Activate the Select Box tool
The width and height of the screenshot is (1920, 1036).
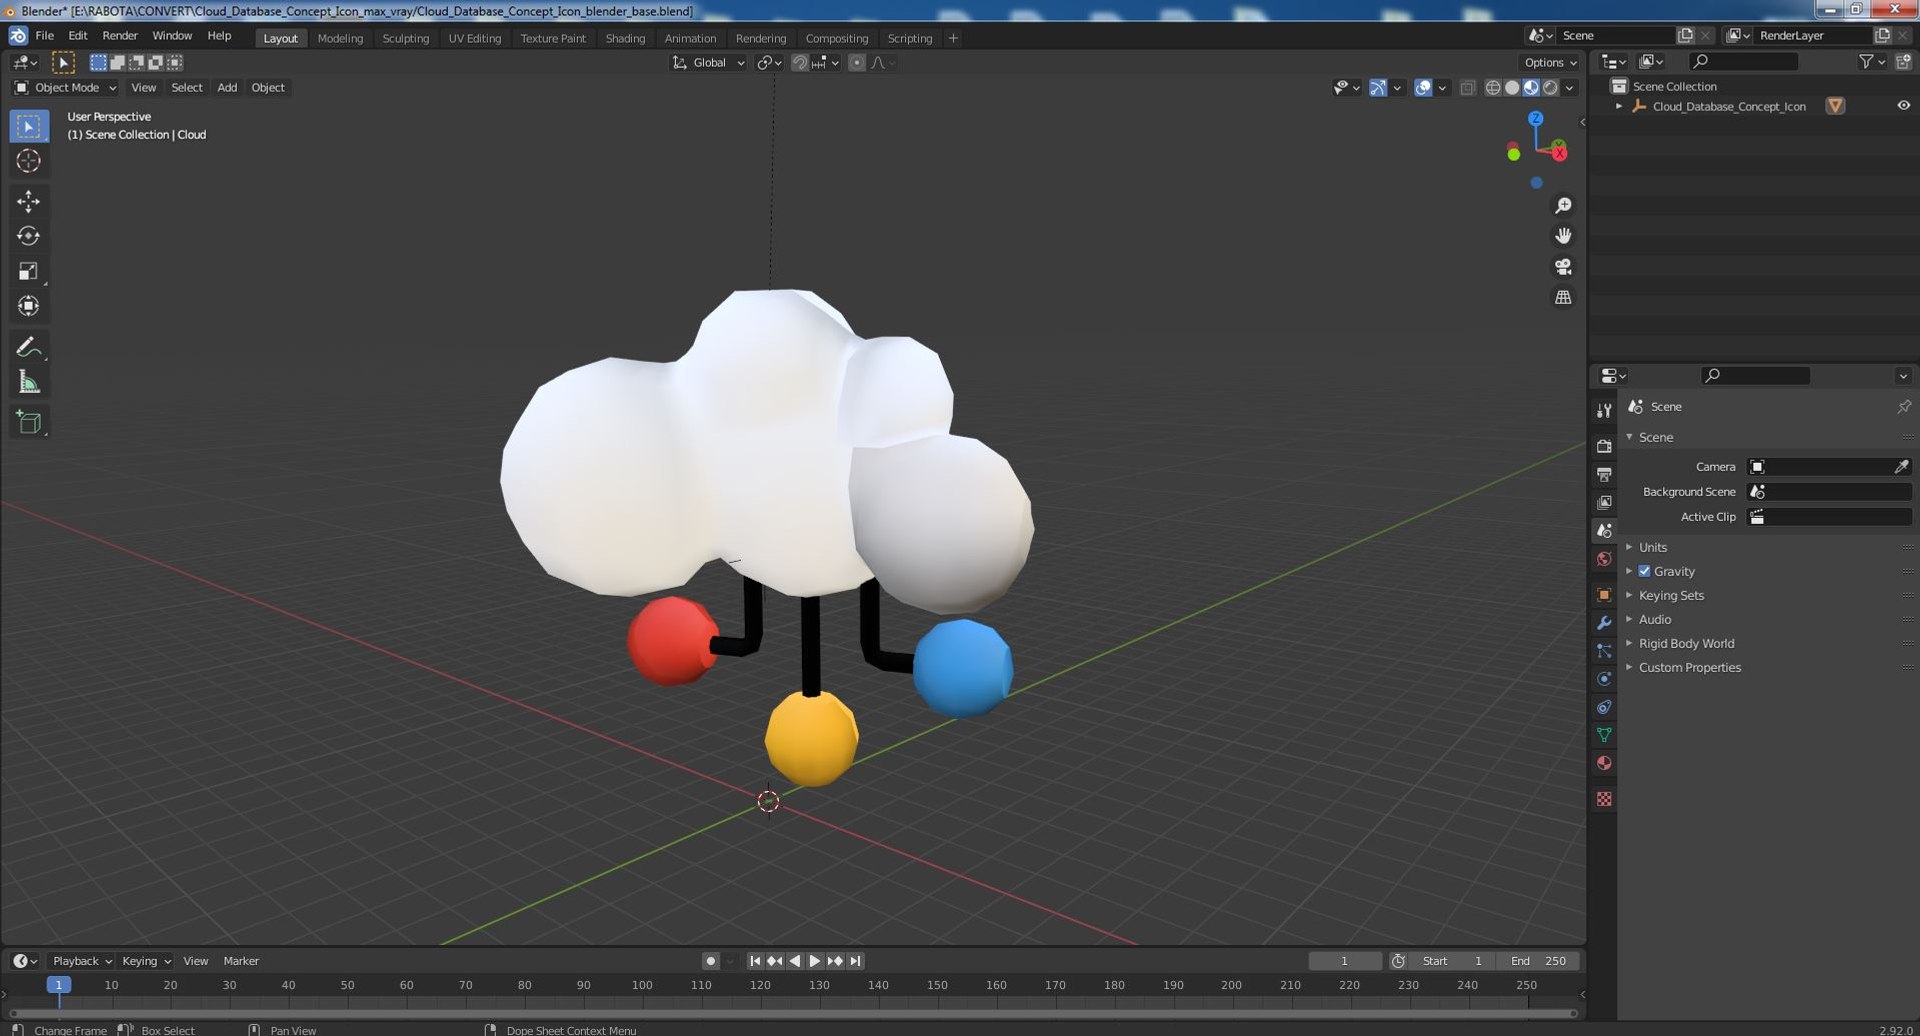click(x=28, y=126)
